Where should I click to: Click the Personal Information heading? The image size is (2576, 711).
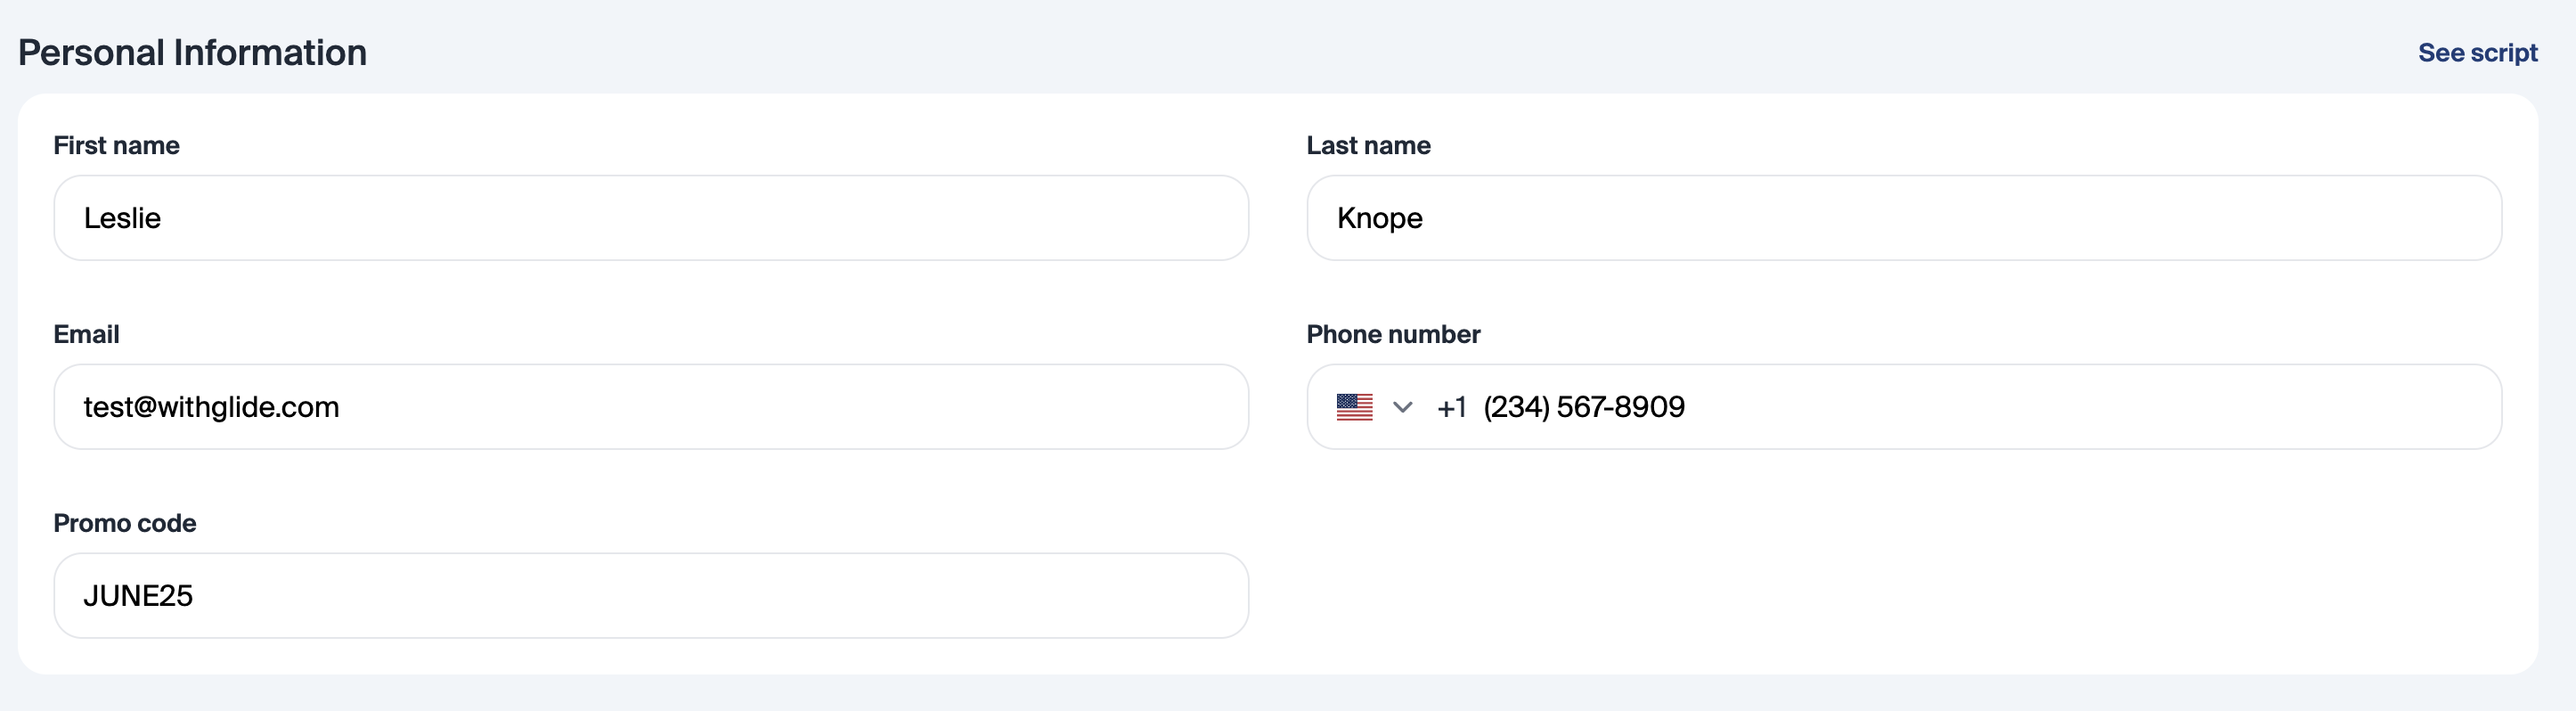coord(192,53)
